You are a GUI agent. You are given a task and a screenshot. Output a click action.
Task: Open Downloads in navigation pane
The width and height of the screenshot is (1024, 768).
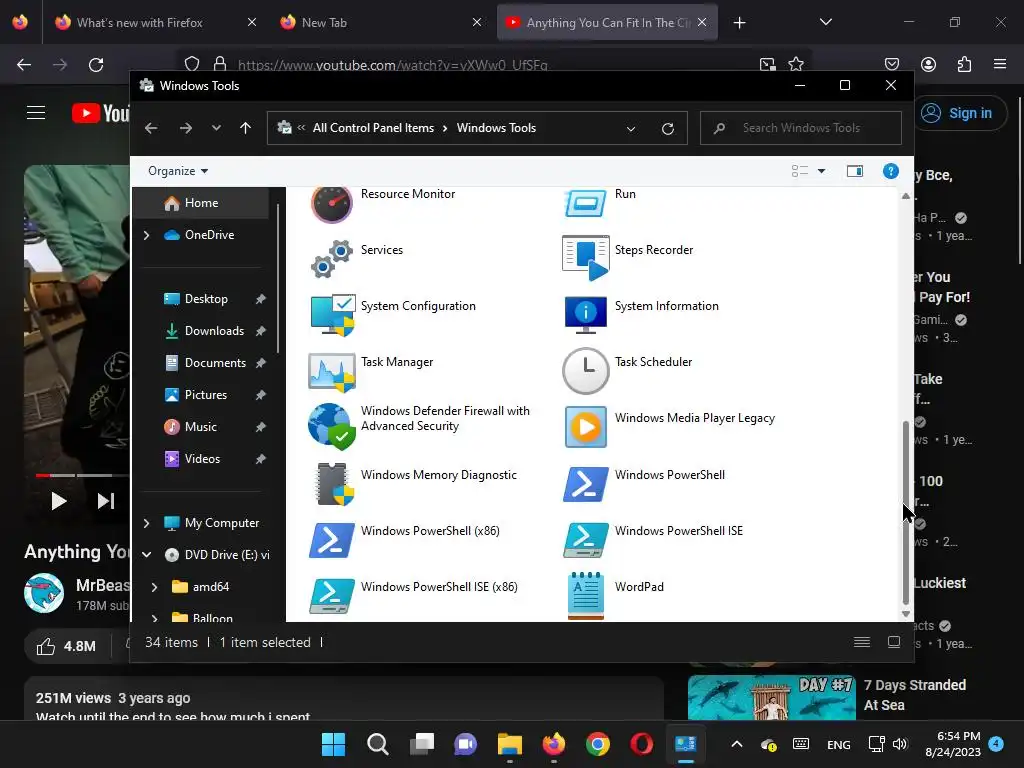click(214, 331)
